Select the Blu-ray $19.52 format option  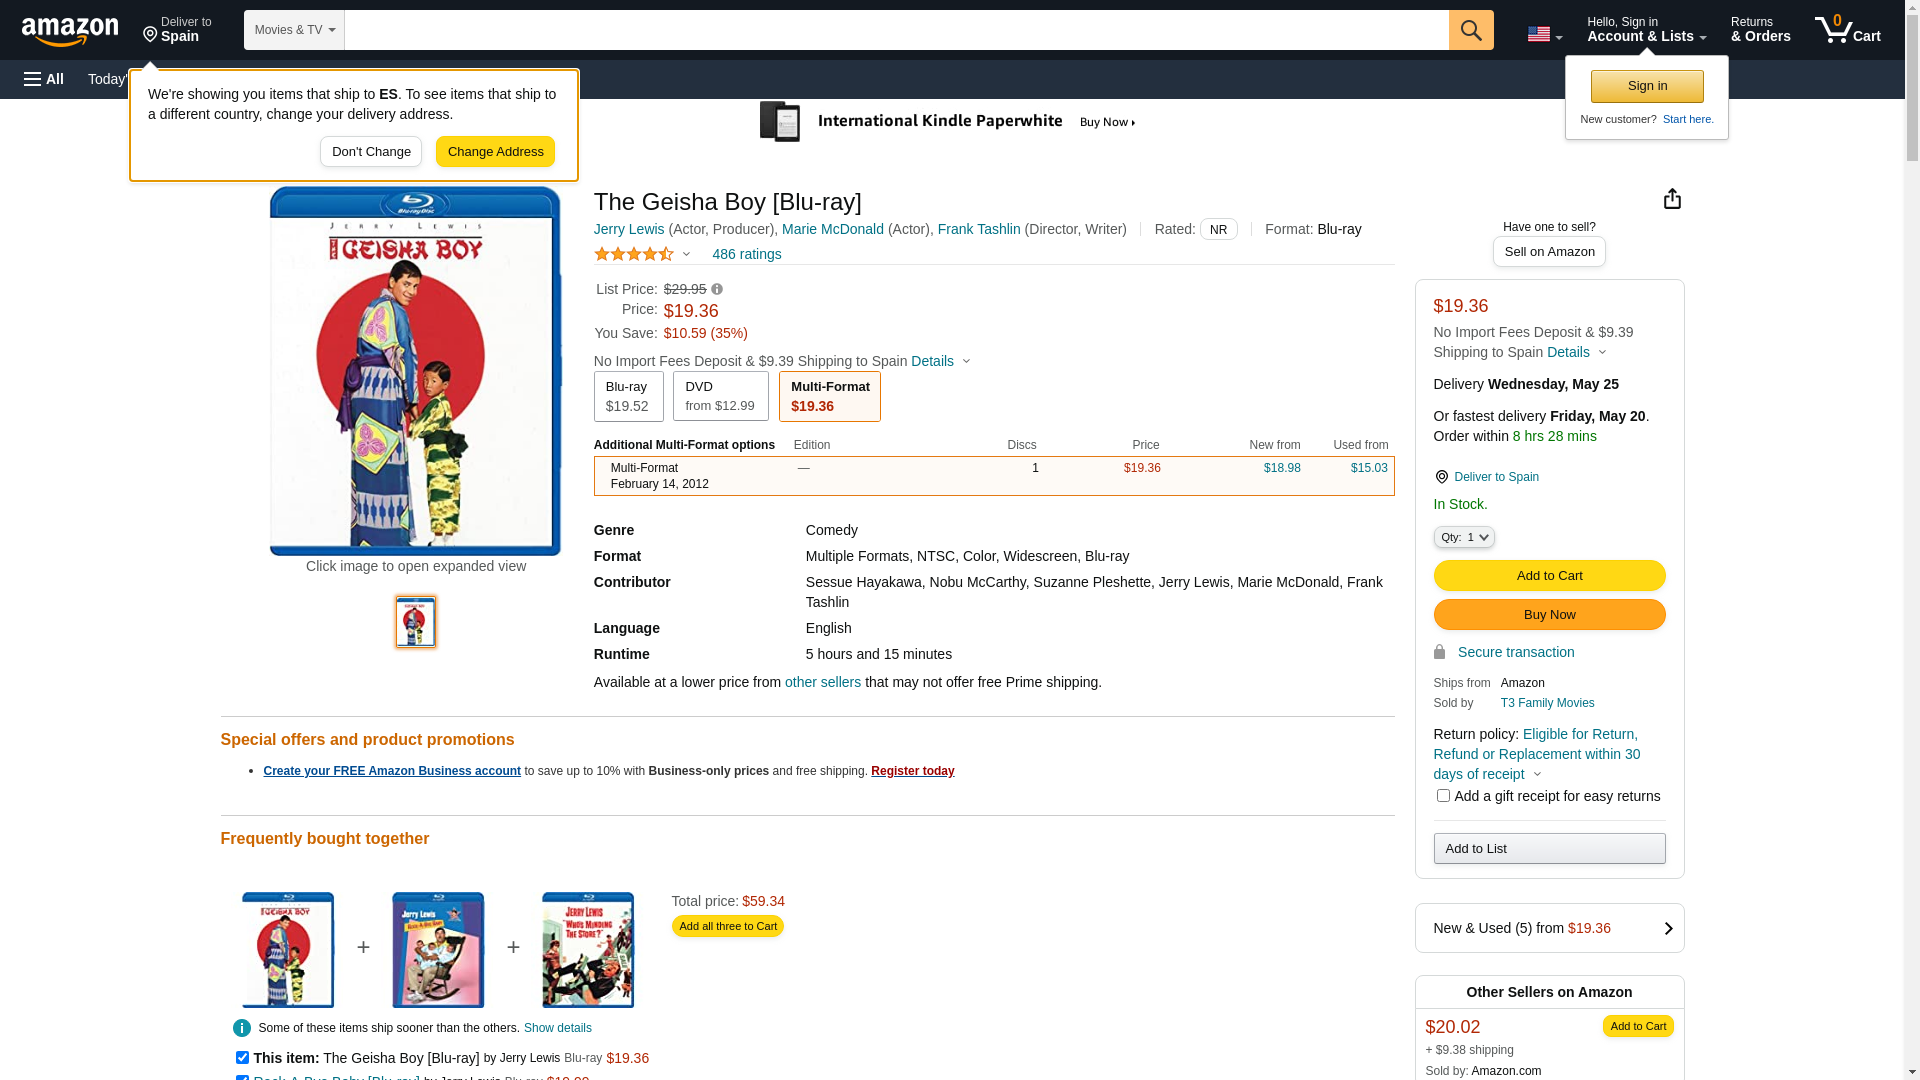pyautogui.click(x=628, y=396)
